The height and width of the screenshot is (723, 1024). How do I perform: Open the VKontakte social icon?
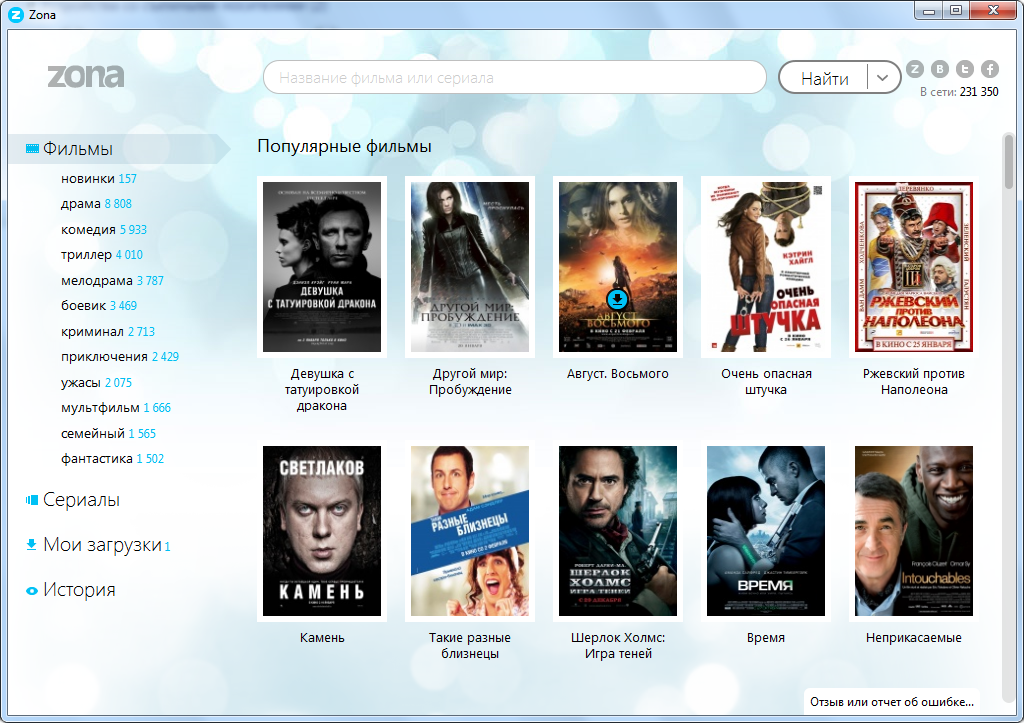point(940,69)
